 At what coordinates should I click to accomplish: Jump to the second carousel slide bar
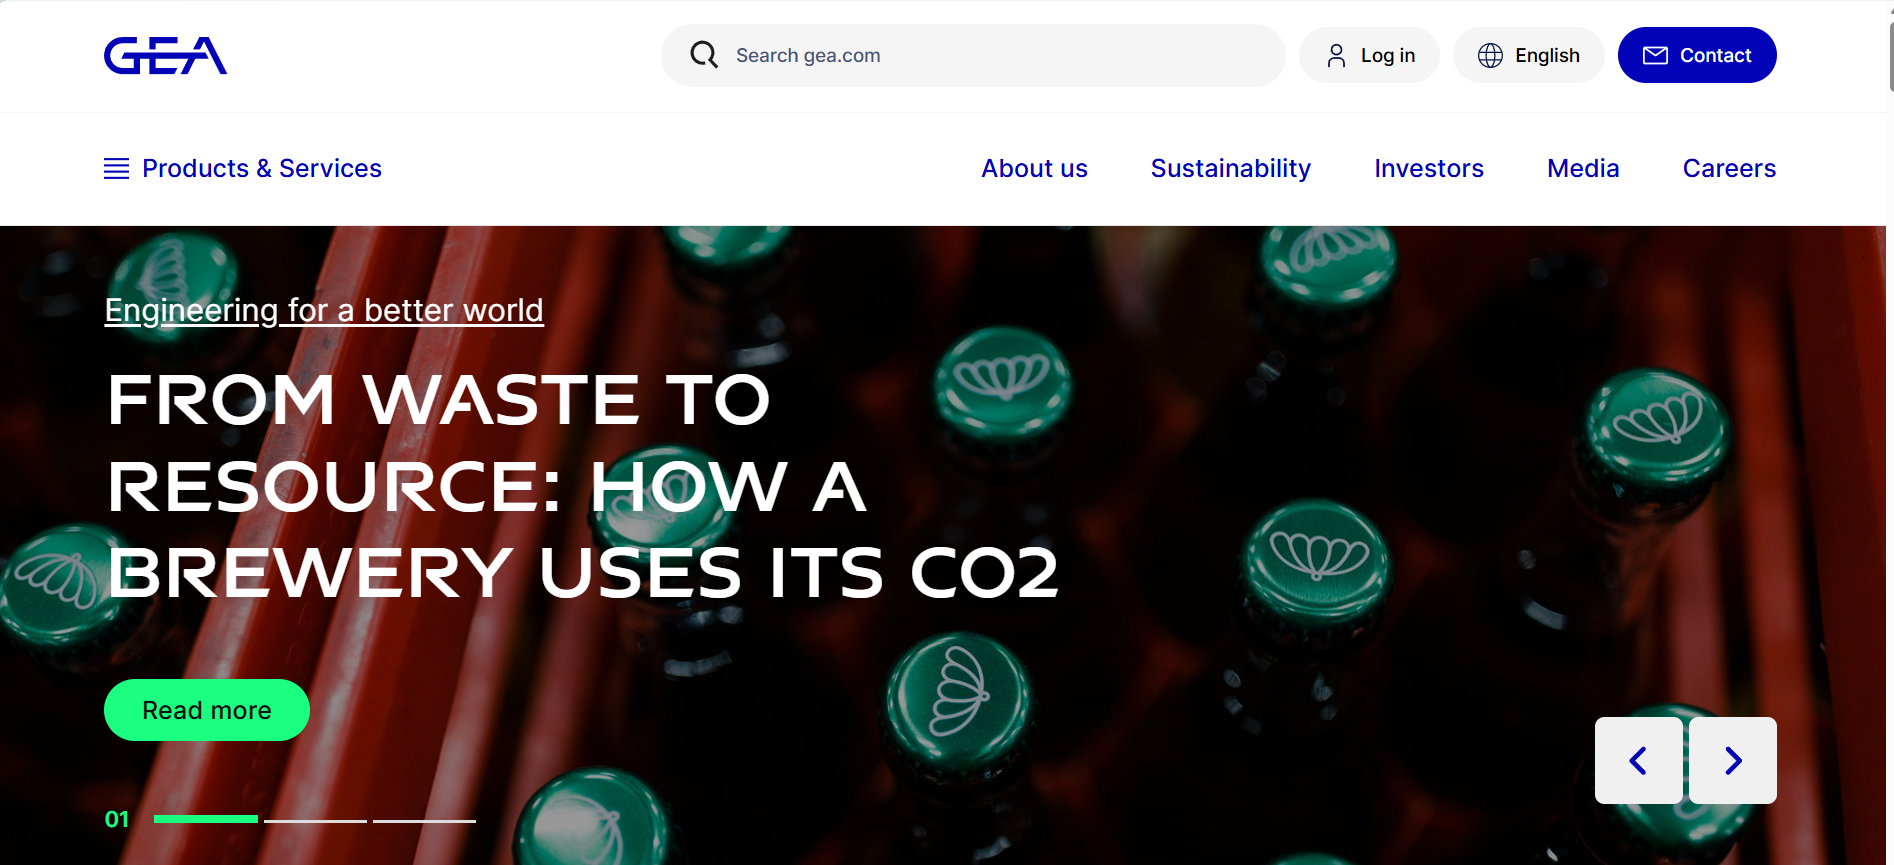tap(315, 821)
